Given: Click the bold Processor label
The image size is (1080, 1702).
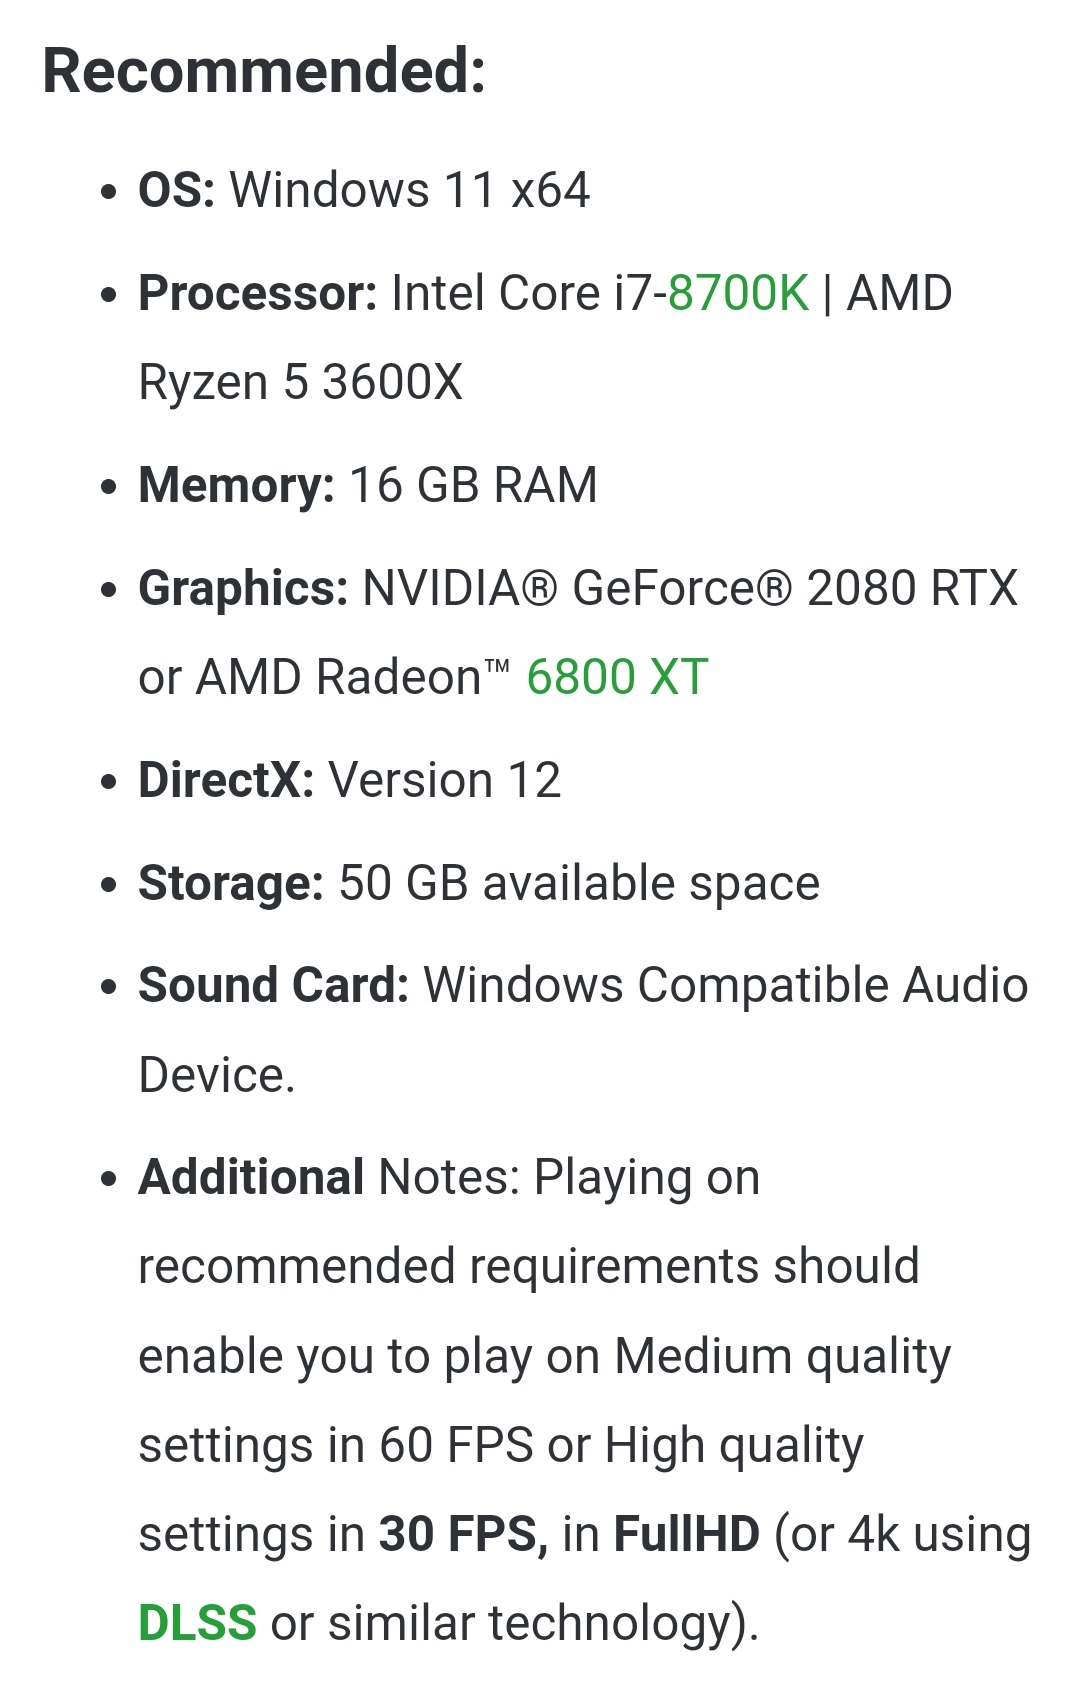Looking at the screenshot, I should pyautogui.click(x=257, y=294).
